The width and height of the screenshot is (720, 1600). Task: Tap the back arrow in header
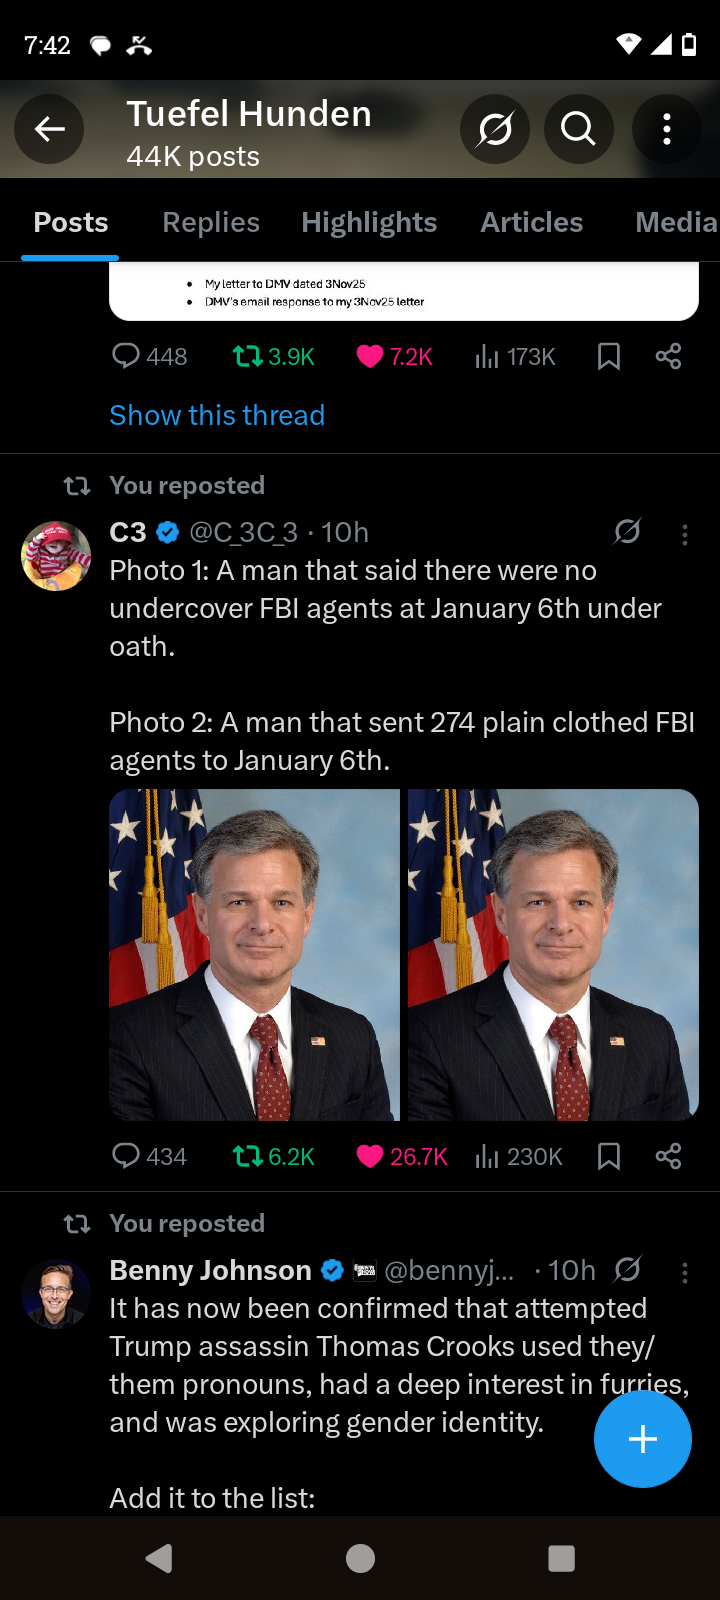[x=49, y=129]
